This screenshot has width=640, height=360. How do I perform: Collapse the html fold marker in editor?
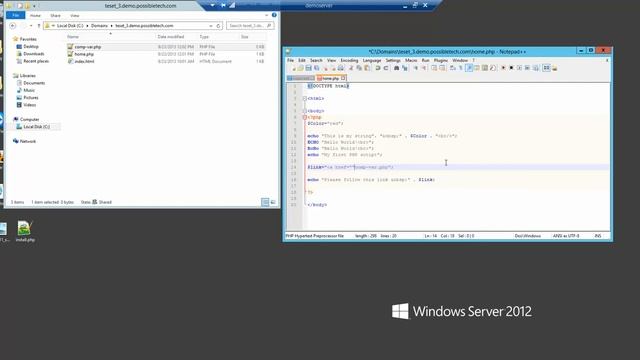[304, 98]
